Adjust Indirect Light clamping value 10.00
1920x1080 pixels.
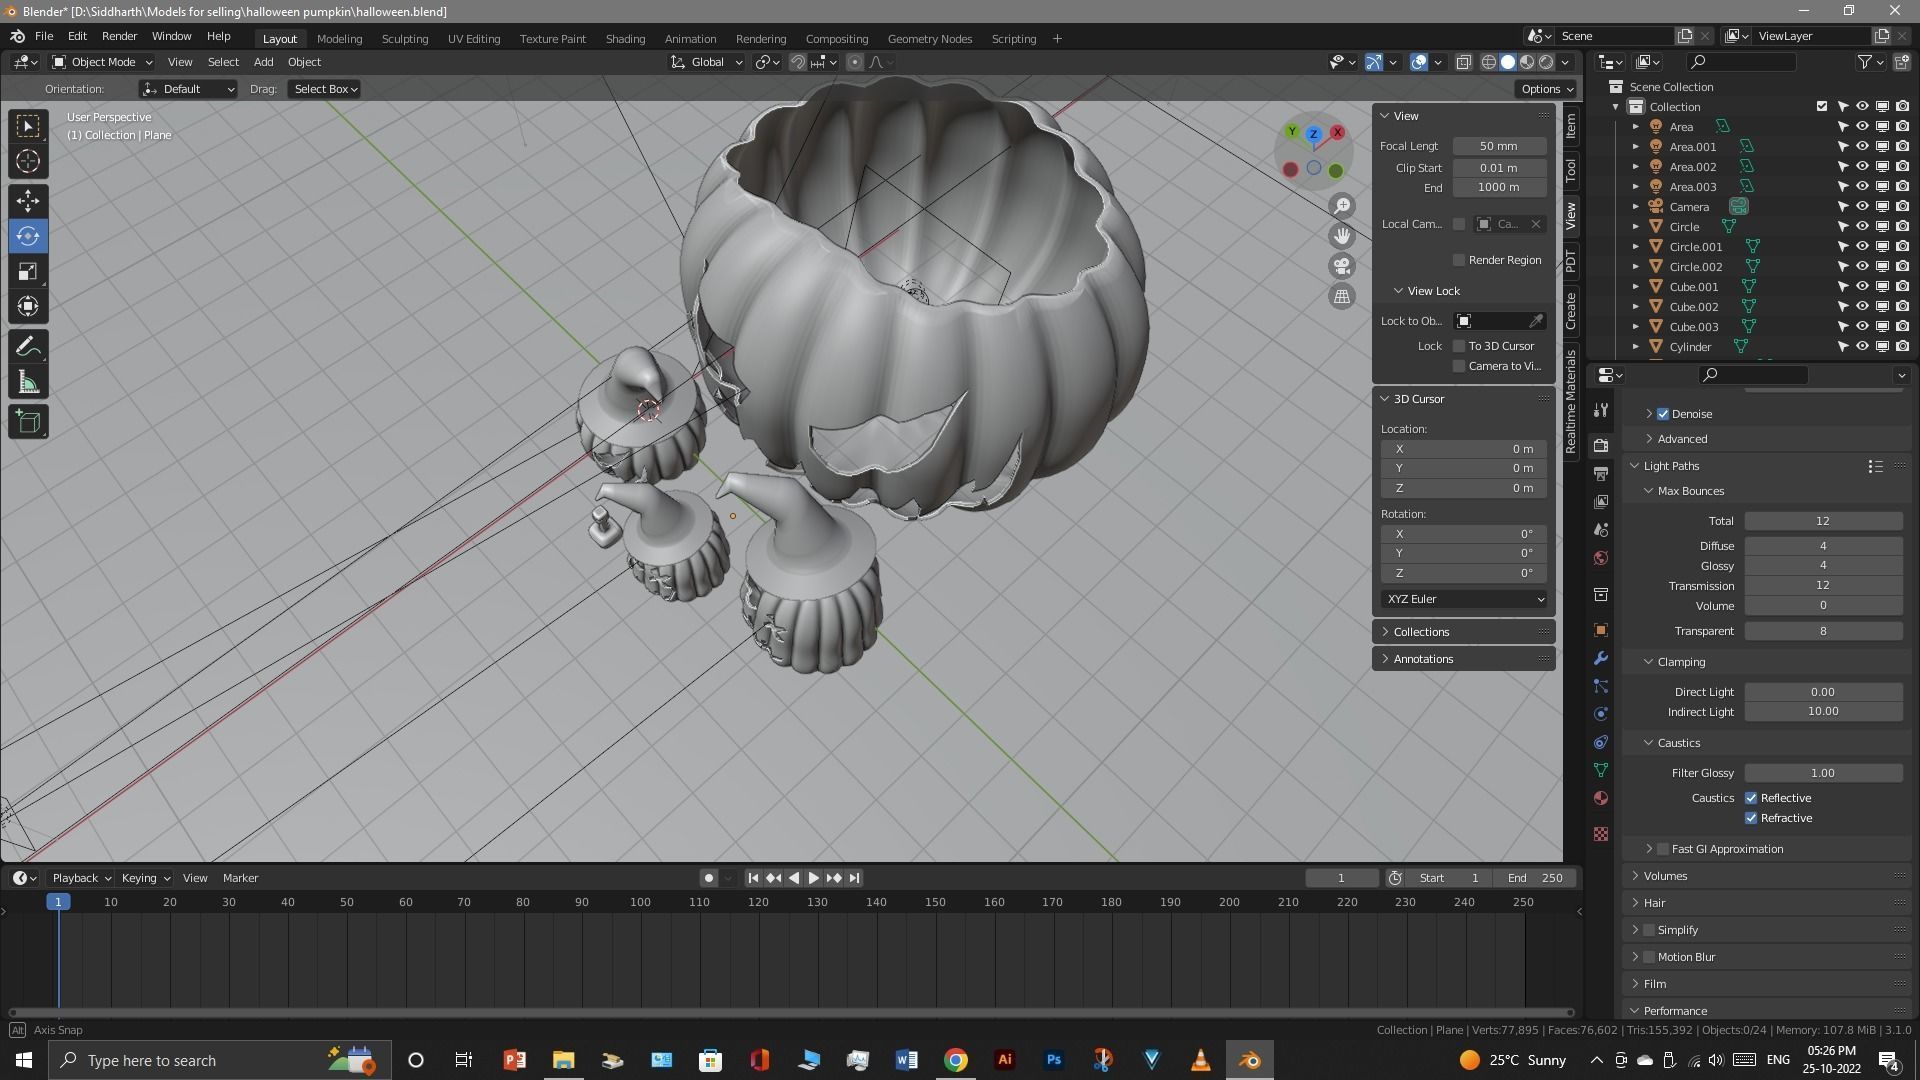1823,712
